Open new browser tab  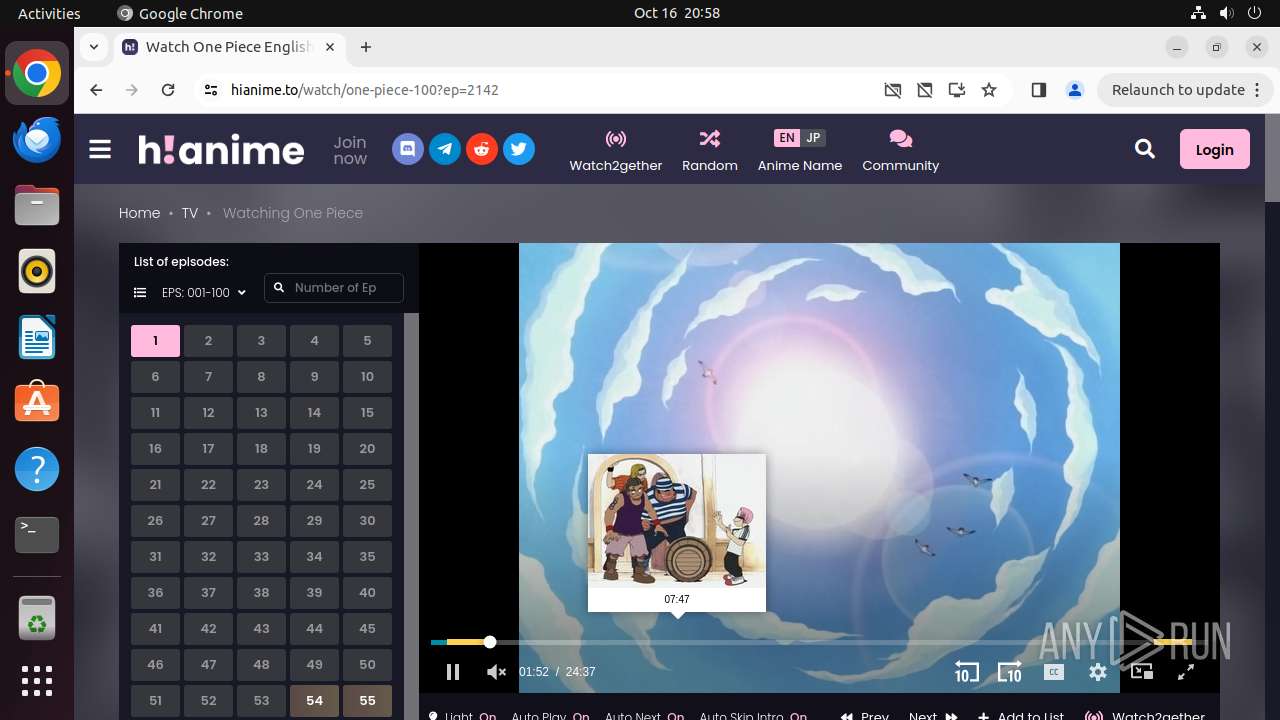[366, 47]
